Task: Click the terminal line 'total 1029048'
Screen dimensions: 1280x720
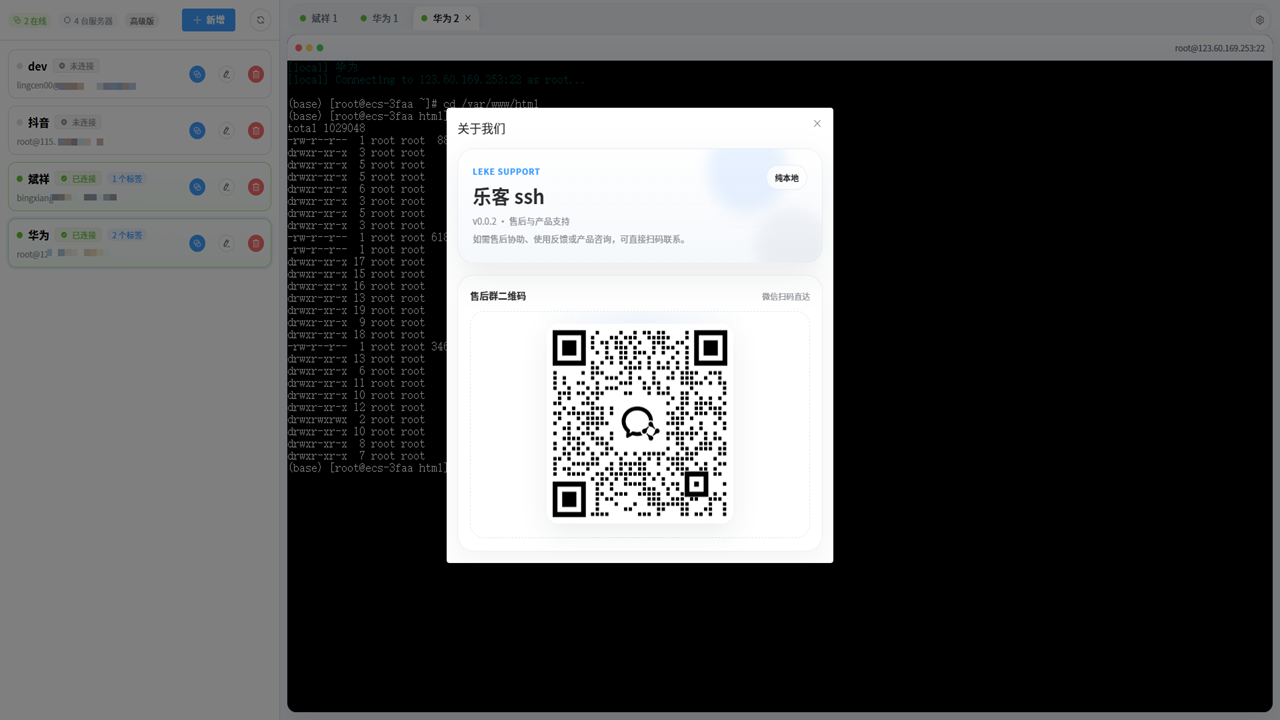Action: tap(326, 128)
